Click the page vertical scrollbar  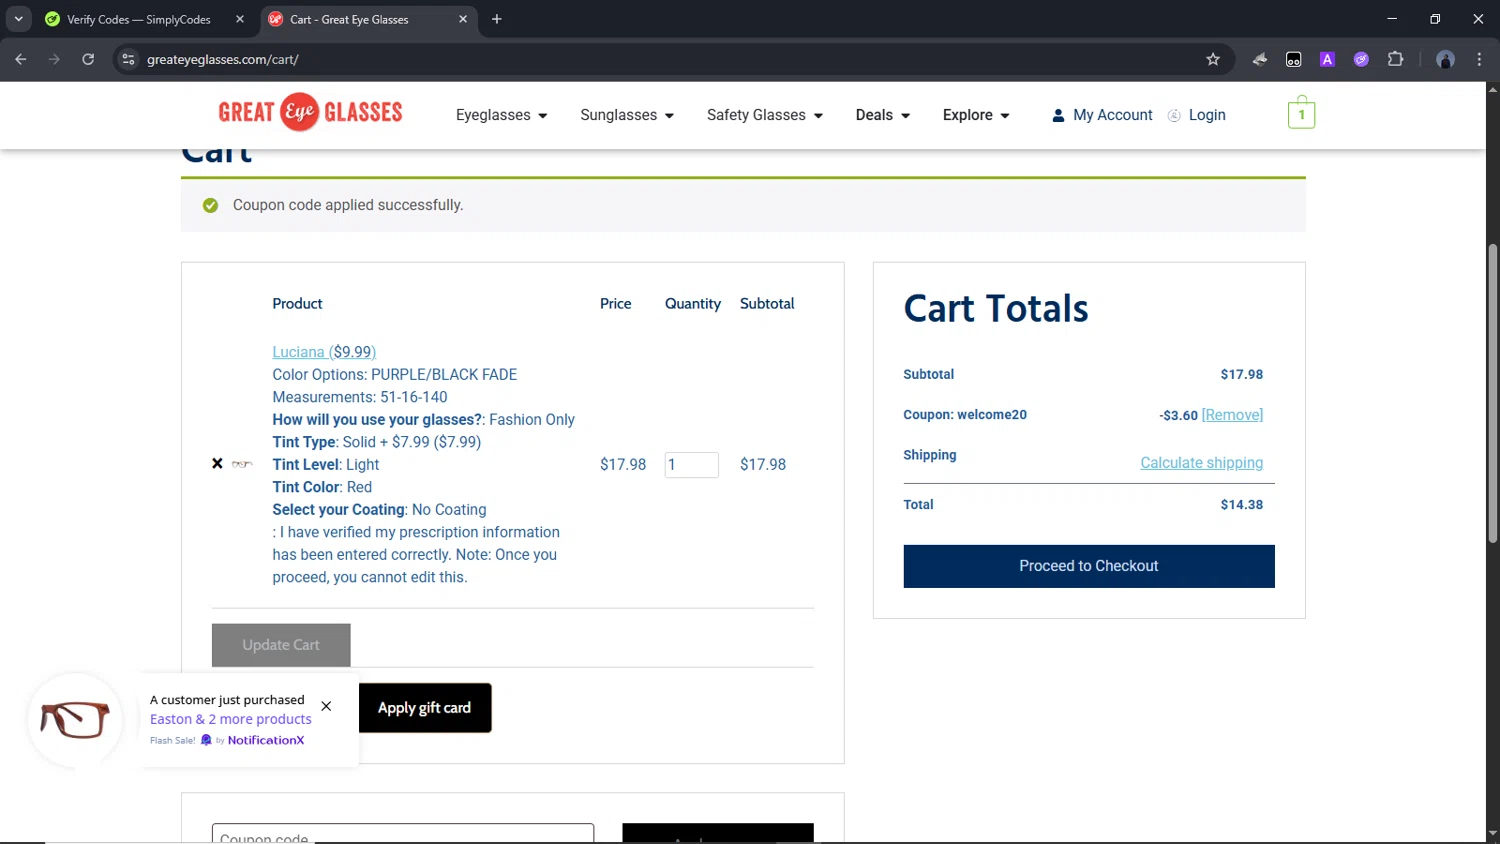[1492, 393]
